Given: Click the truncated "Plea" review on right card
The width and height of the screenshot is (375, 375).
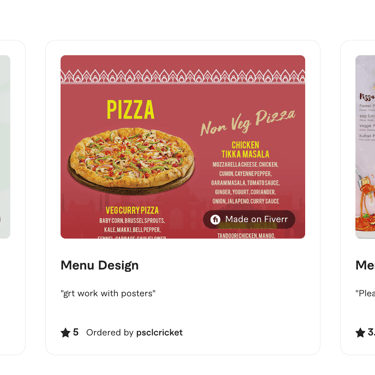Looking at the screenshot, I should [x=365, y=293].
